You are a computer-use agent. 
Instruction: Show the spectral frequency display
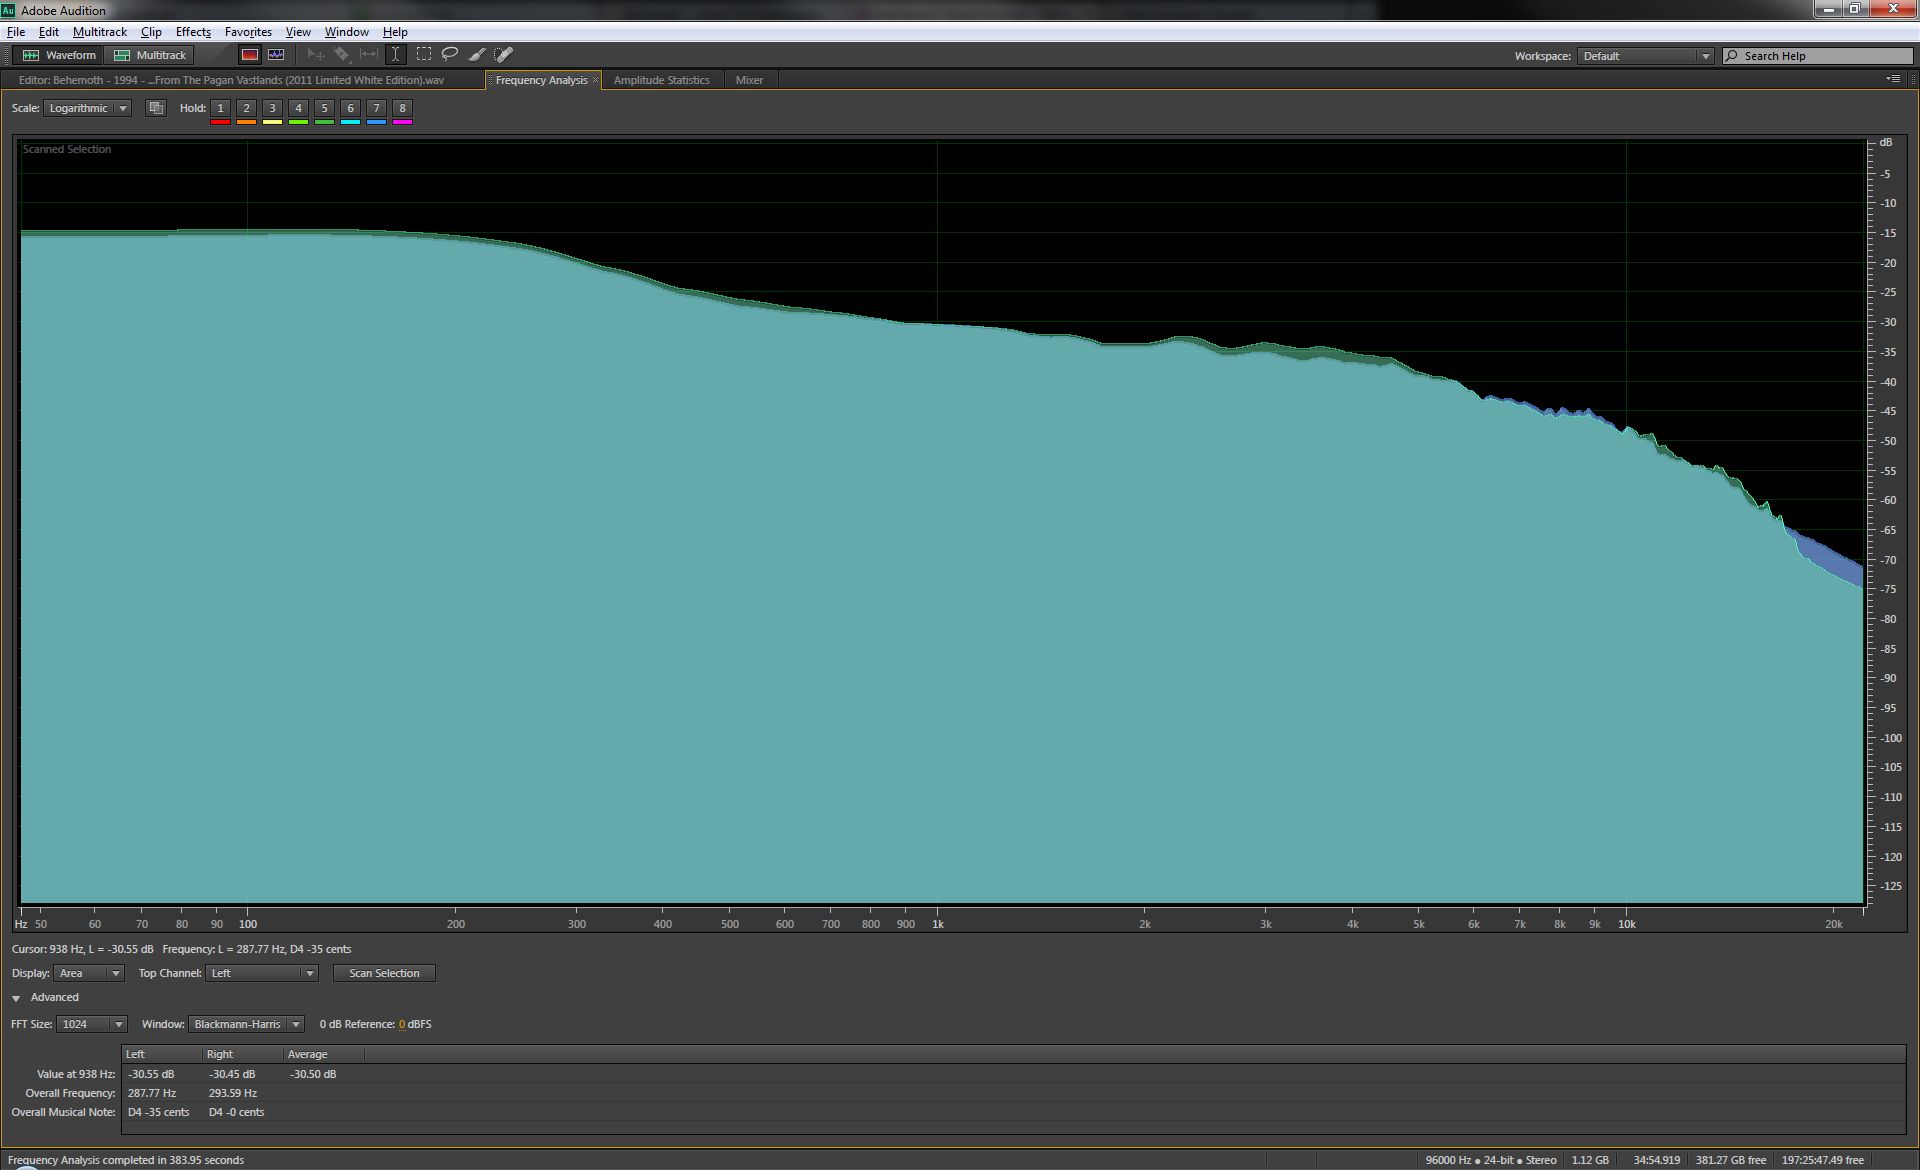click(250, 55)
